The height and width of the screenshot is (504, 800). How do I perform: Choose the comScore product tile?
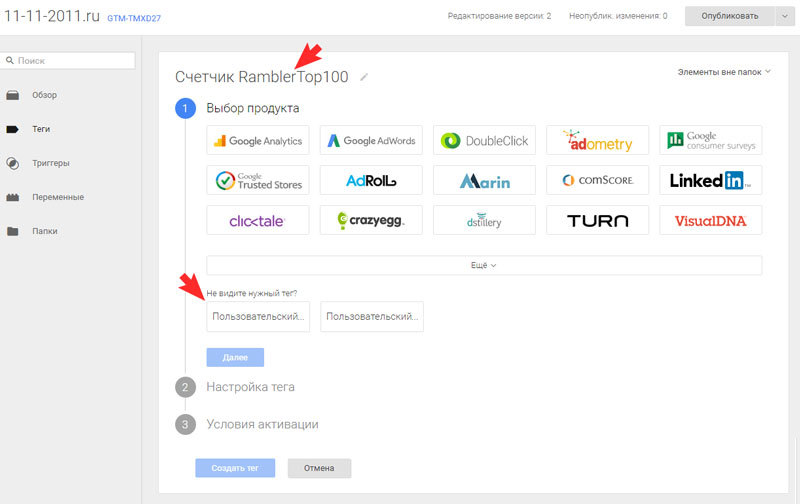click(597, 180)
